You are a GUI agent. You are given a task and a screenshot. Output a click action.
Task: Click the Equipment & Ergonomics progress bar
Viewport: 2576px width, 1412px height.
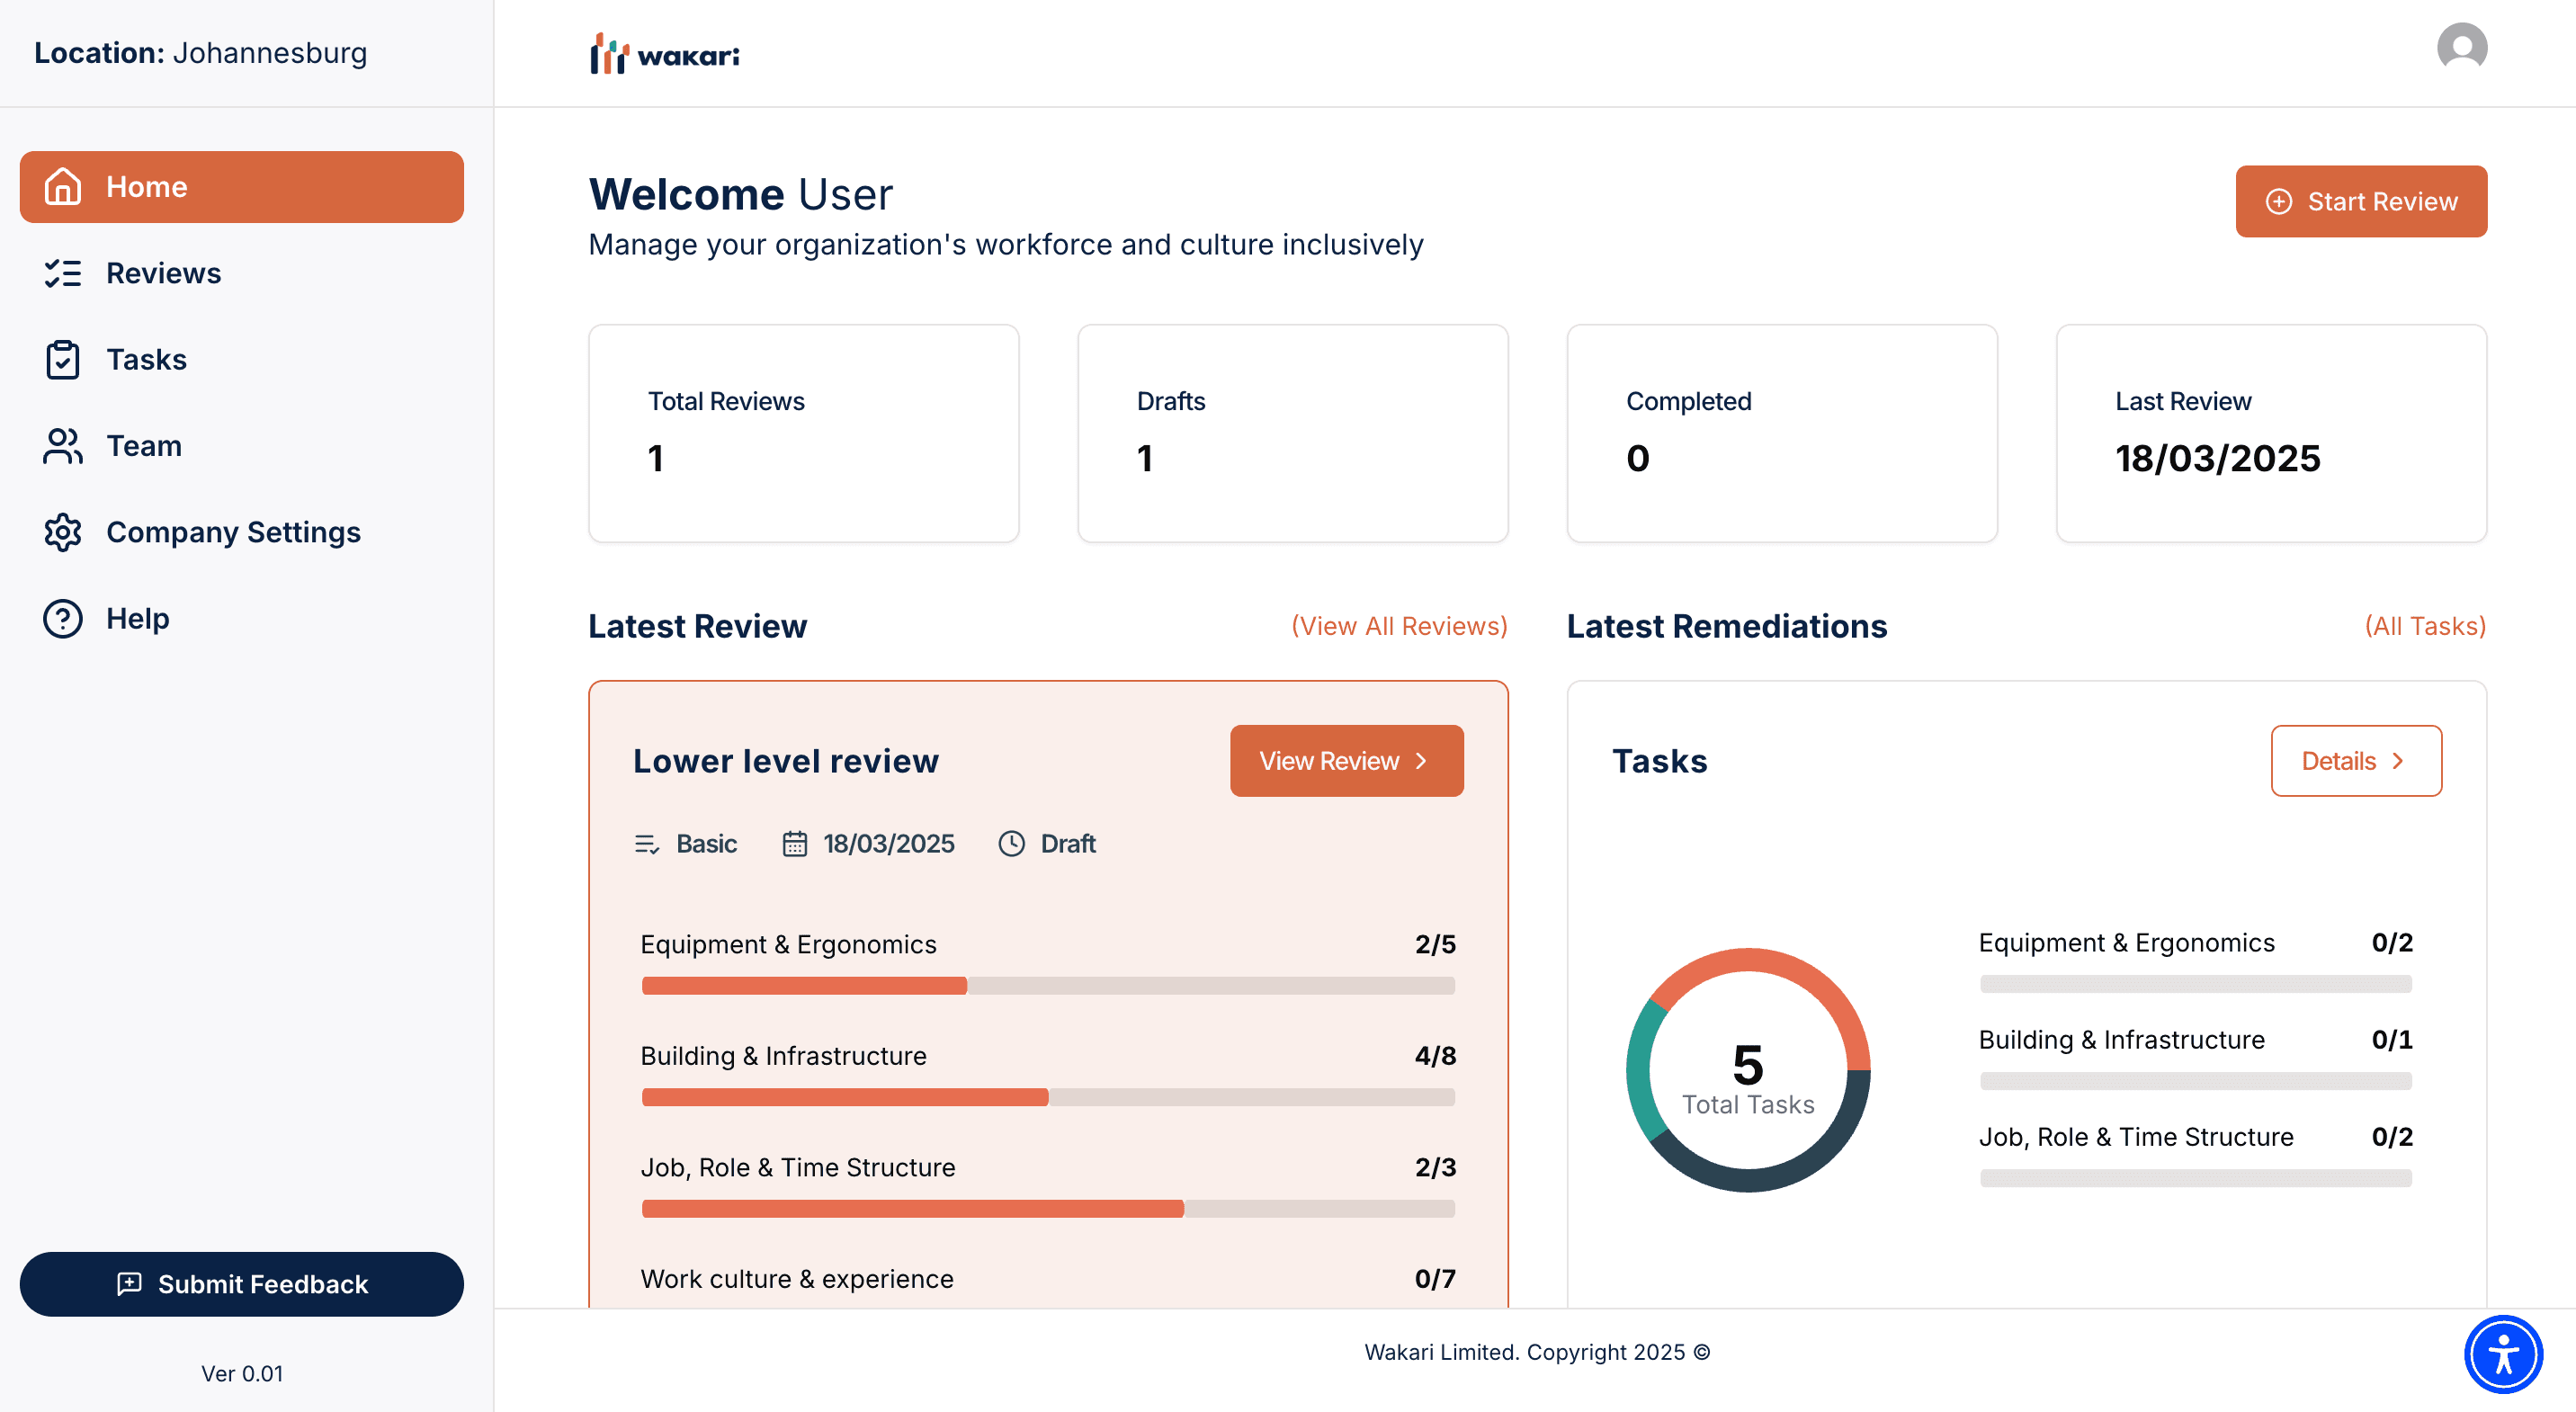coord(1046,986)
